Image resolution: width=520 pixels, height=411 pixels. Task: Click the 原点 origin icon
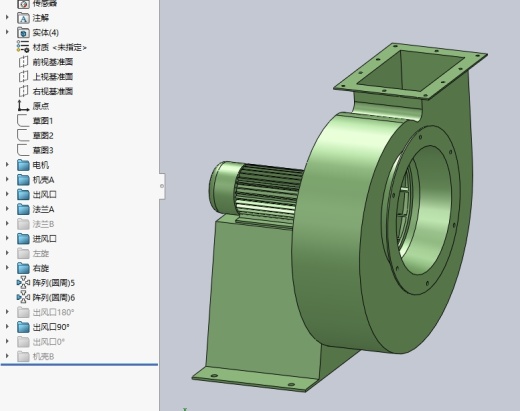tap(23, 106)
